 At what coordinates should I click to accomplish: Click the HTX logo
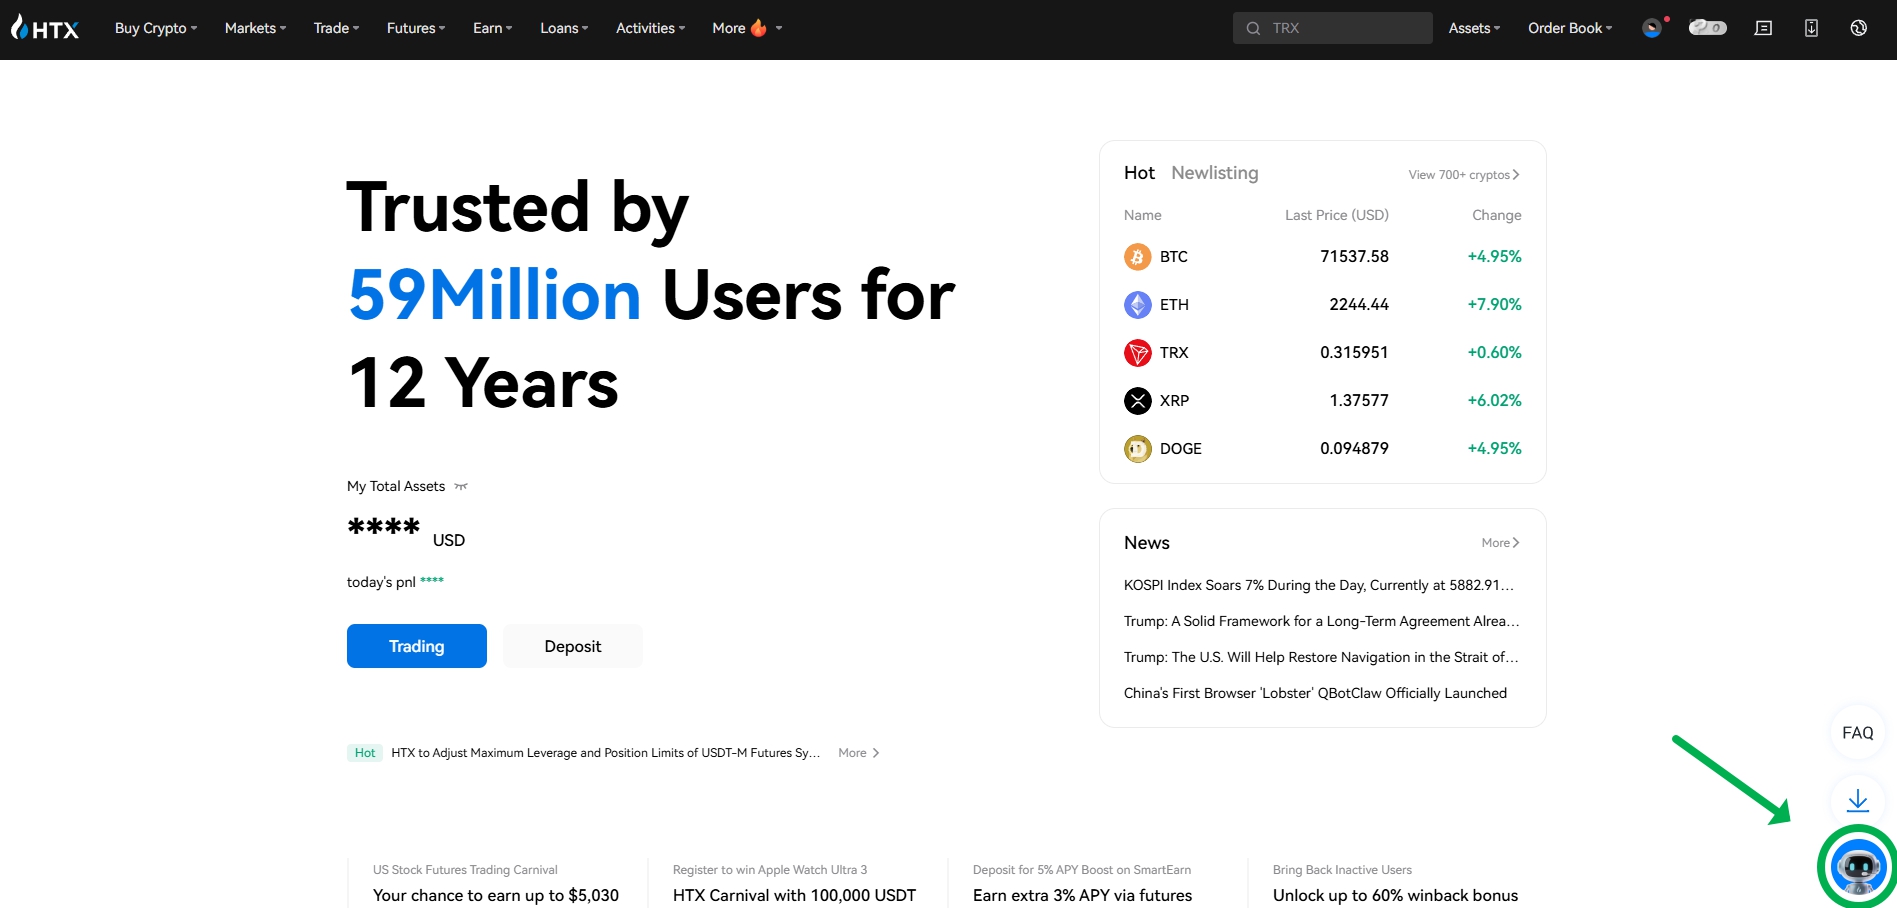tap(45, 28)
